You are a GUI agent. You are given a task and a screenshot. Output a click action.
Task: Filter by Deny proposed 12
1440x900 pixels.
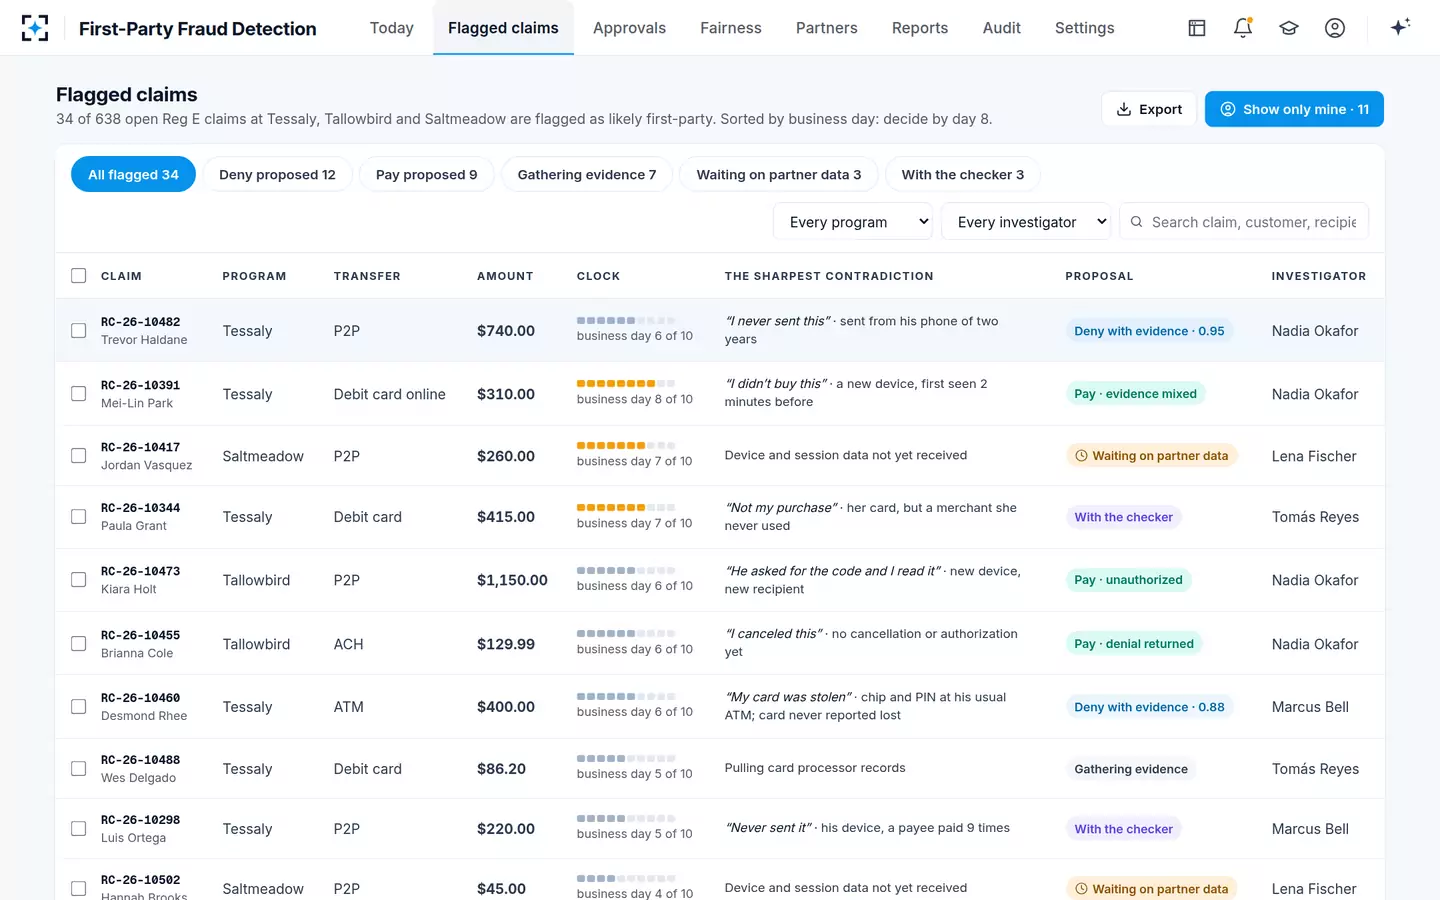click(277, 175)
